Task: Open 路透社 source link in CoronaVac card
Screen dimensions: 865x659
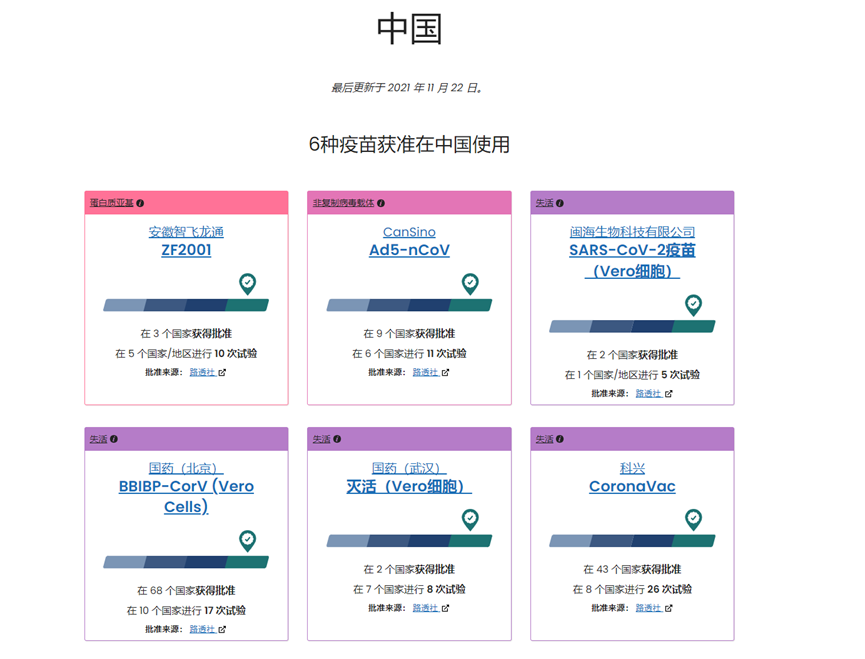Action: click(648, 608)
